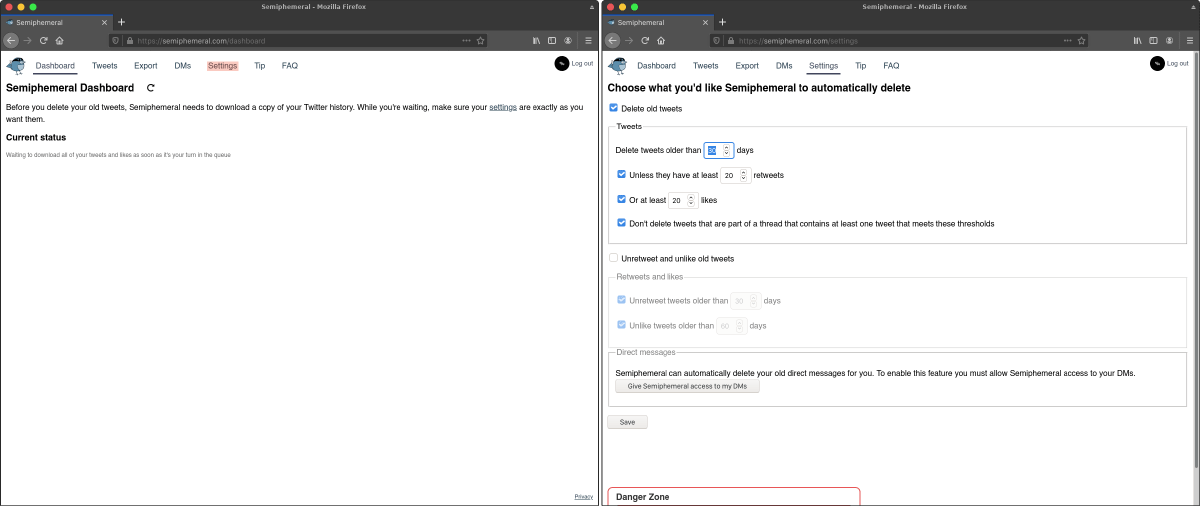Open tracking protection shield in dashboard window
Screen dimensions: 1200x506
click(x=116, y=41)
